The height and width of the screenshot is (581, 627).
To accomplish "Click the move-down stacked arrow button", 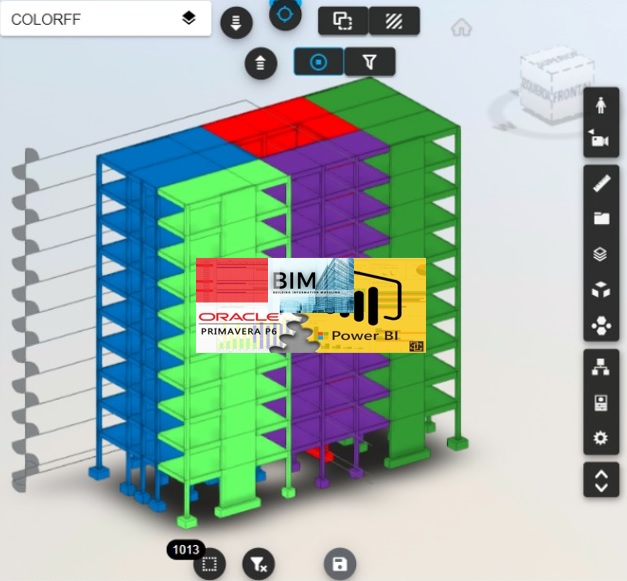I will 236,22.
